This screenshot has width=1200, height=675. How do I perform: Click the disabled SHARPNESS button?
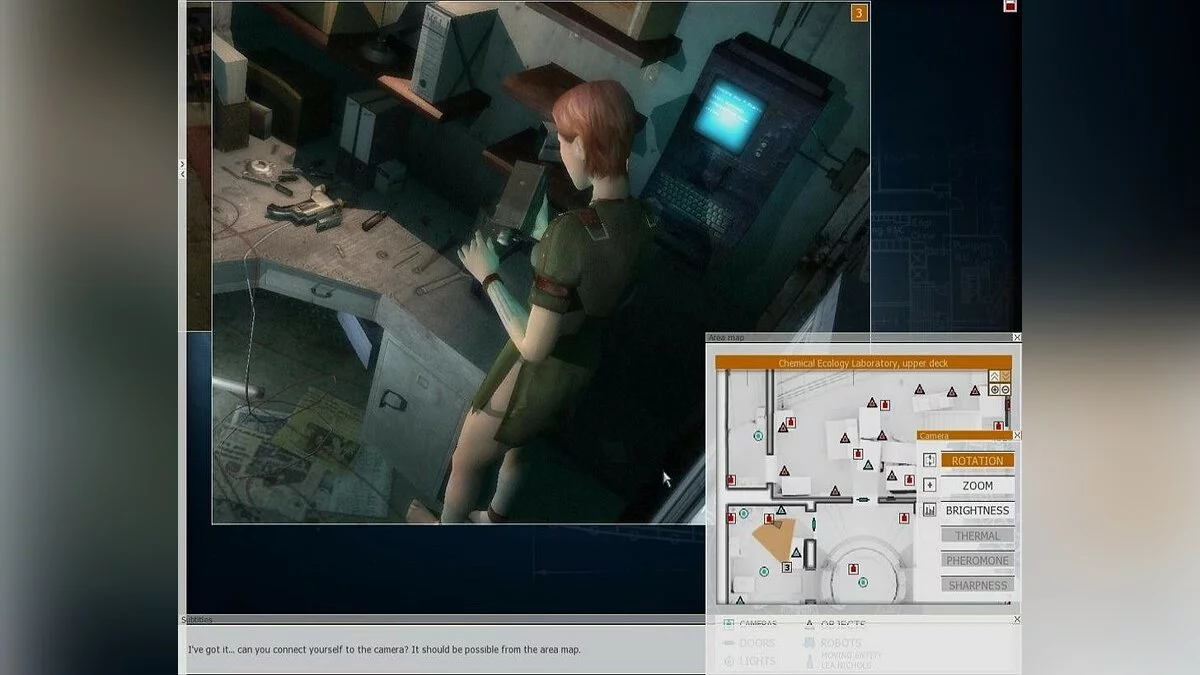[x=977, y=584]
